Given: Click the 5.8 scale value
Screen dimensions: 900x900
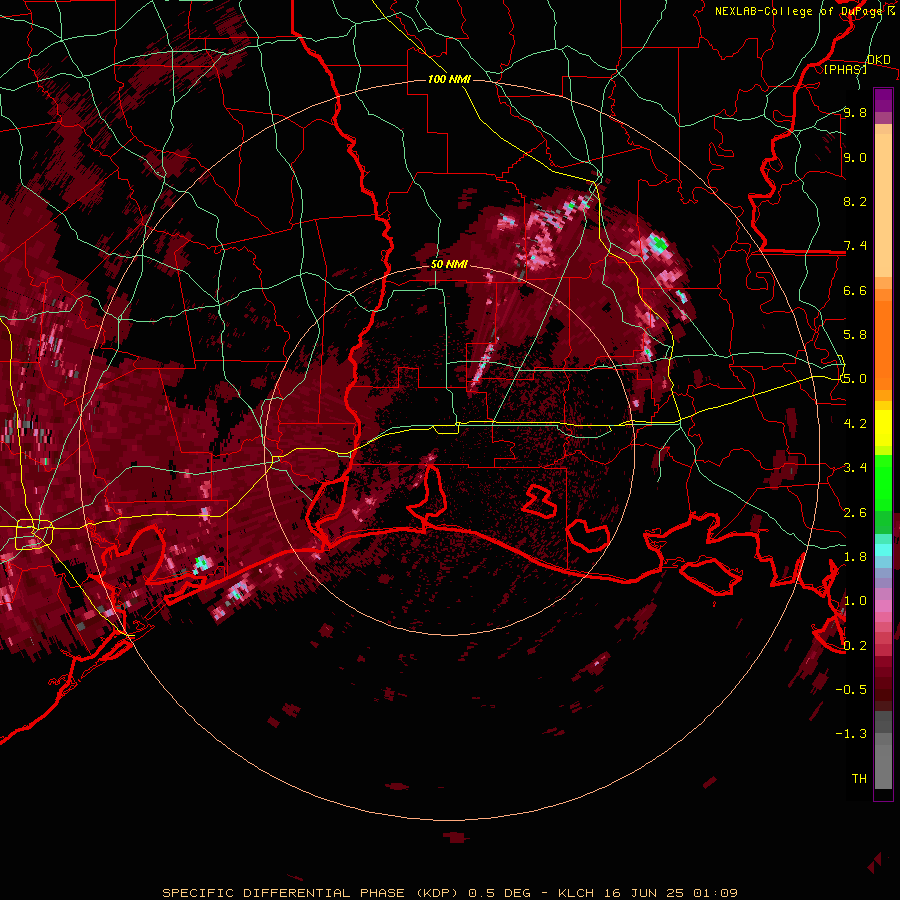Looking at the screenshot, I should click(855, 334).
